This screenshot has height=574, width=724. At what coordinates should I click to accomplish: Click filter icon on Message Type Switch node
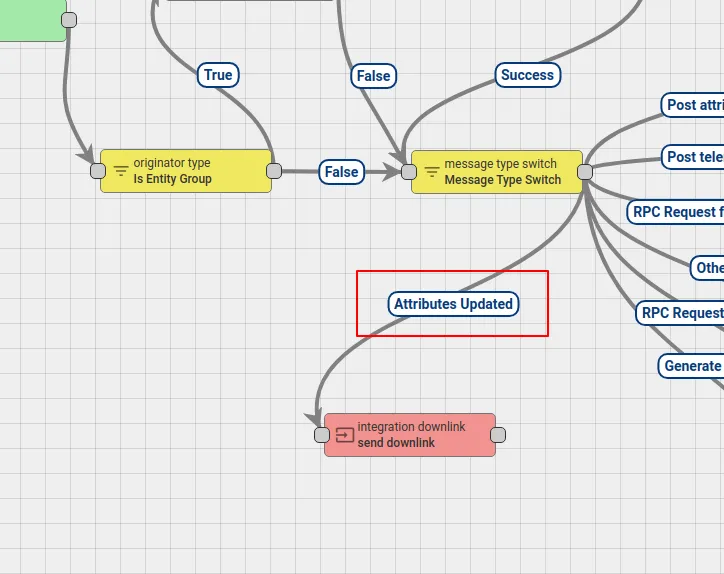click(x=432, y=172)
